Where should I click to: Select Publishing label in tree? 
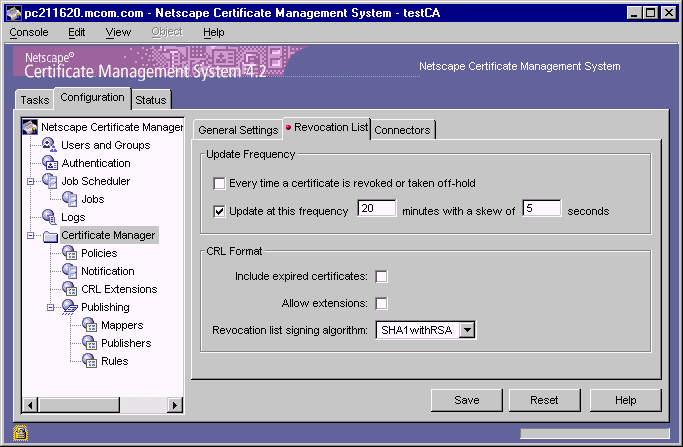click(105, 307)
